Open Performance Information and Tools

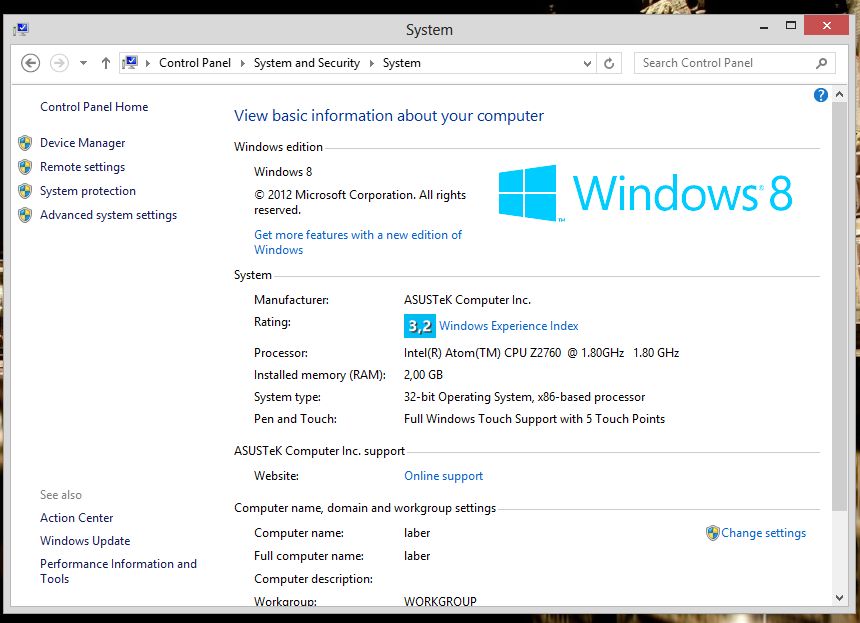point(118,571)
